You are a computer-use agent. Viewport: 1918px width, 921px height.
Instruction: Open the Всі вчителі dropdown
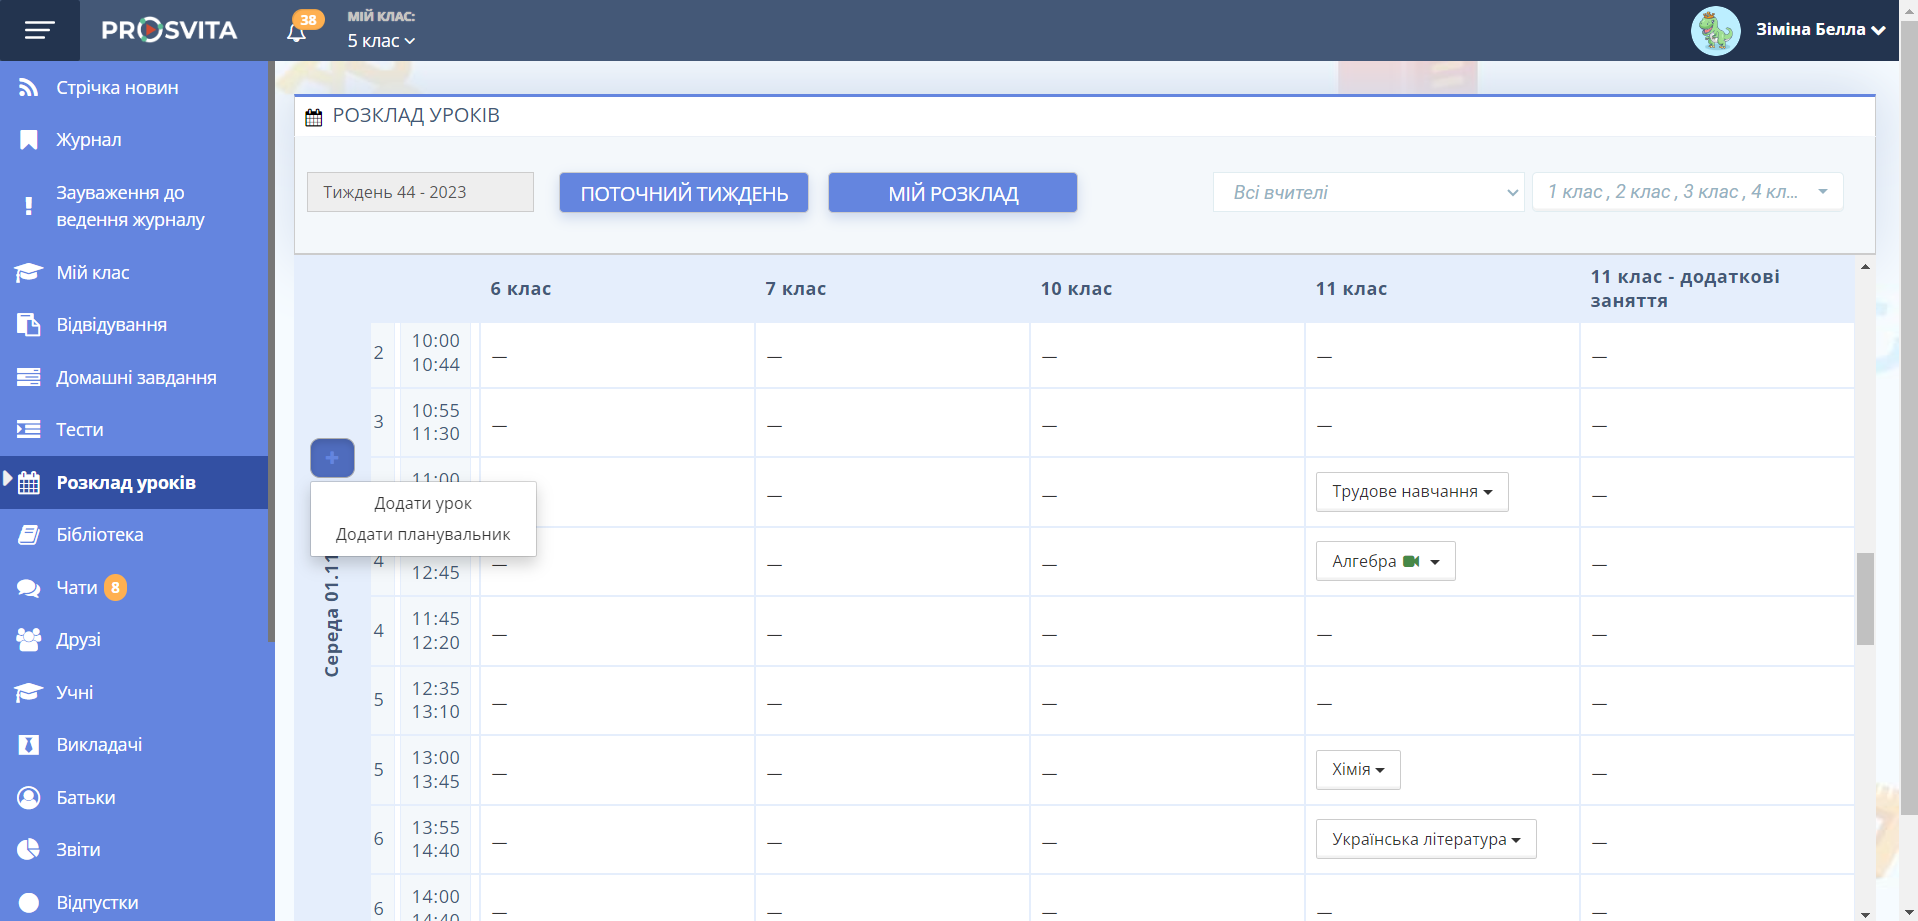(1368, 192)
